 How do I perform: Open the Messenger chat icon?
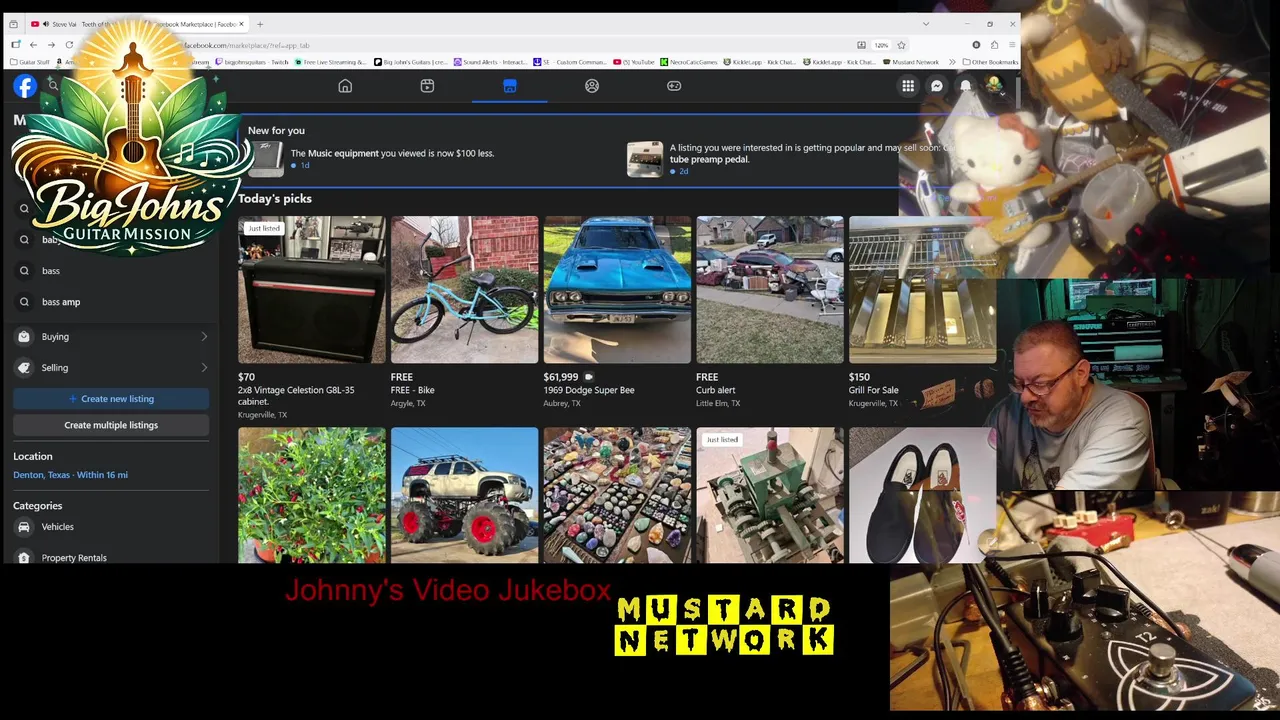937,86
